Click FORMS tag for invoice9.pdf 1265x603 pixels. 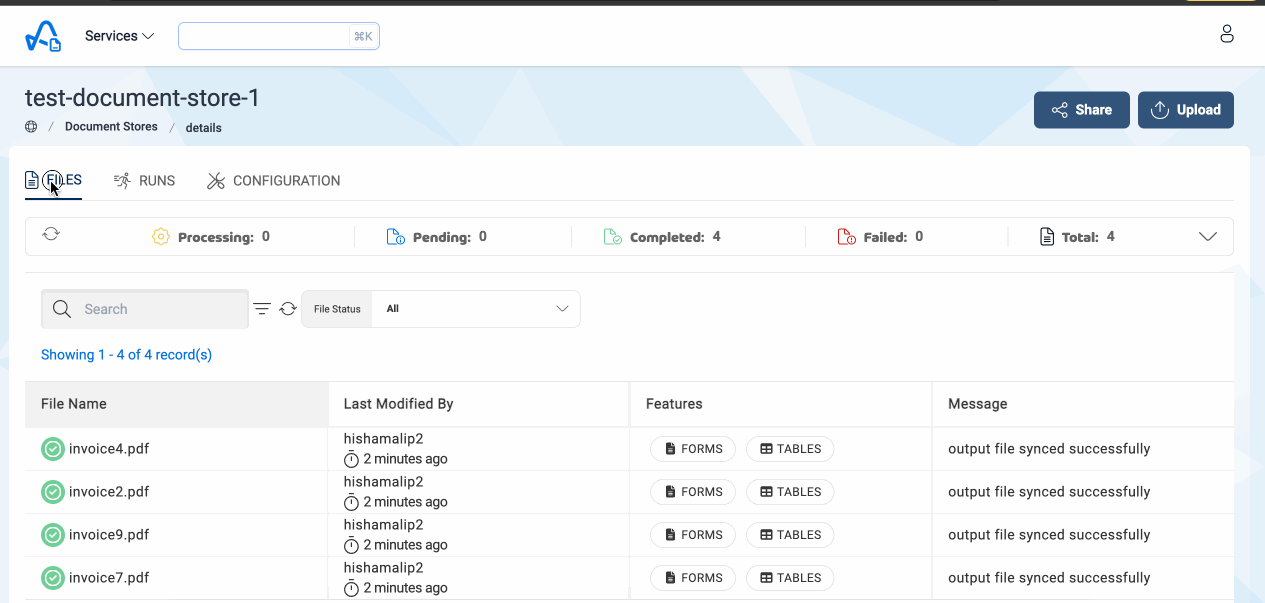(693, 535)
